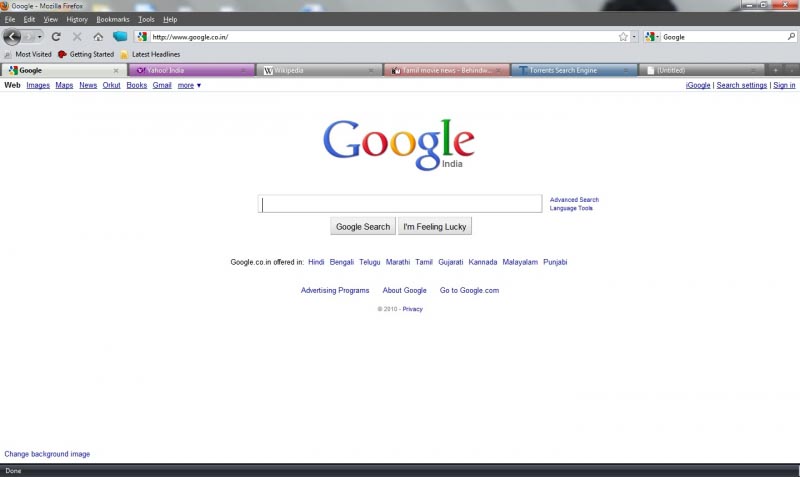Open the About Google link
The image size is (800, 477).
[404, 290]
